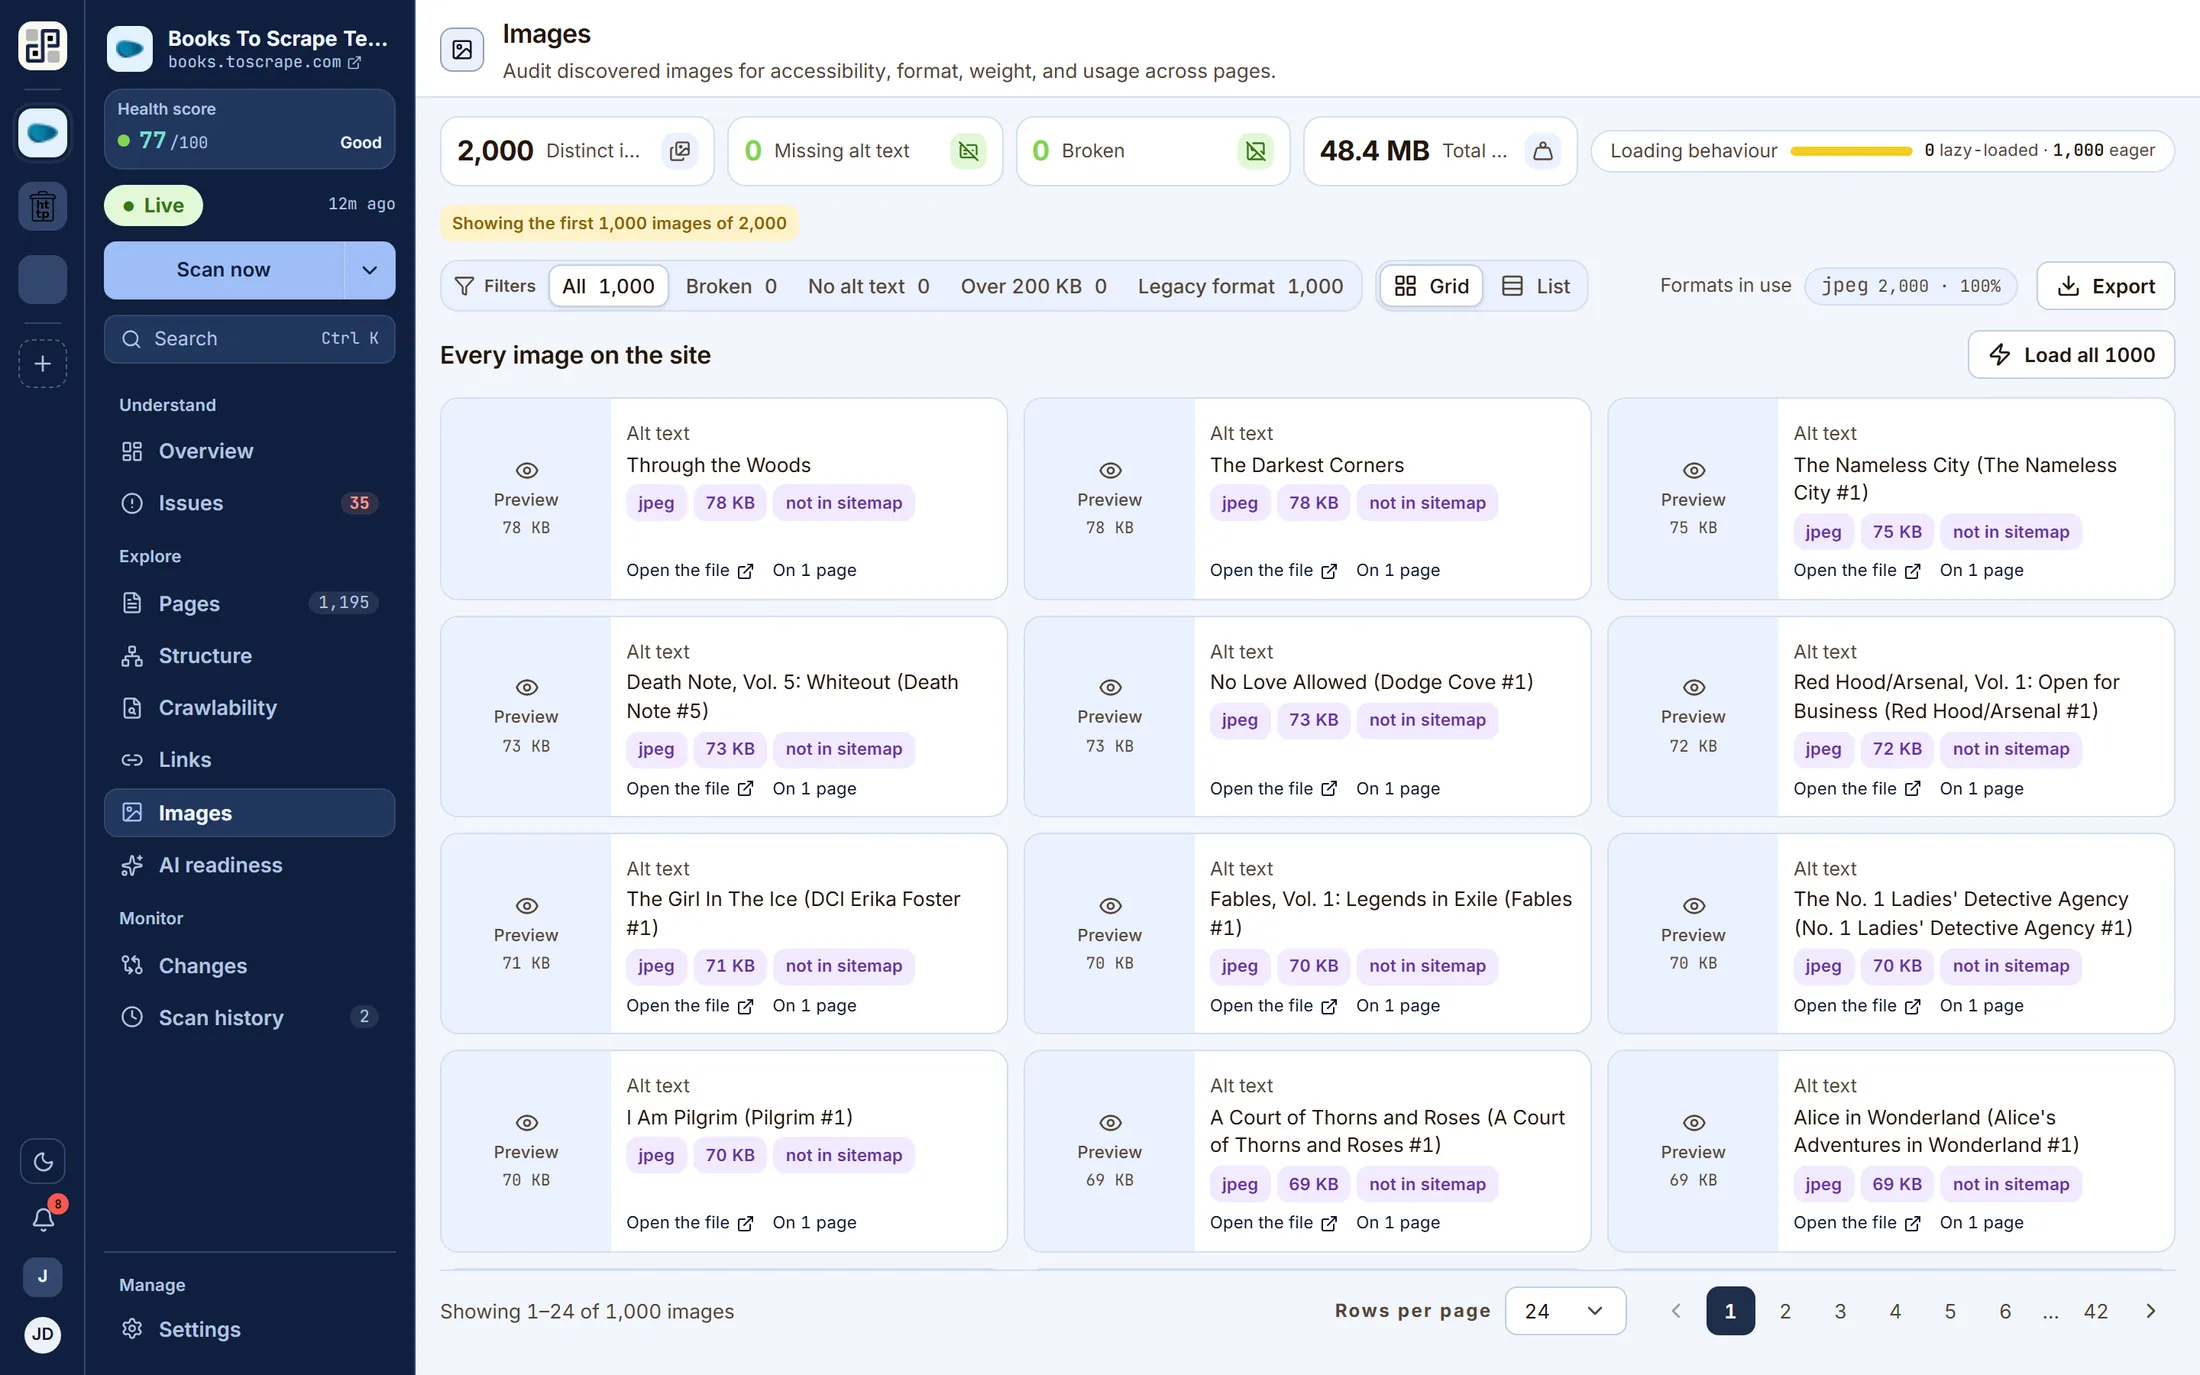Screen dimensions: 2200x1375
Task: Click the Total weight icon
Action: pos(1543,151)
